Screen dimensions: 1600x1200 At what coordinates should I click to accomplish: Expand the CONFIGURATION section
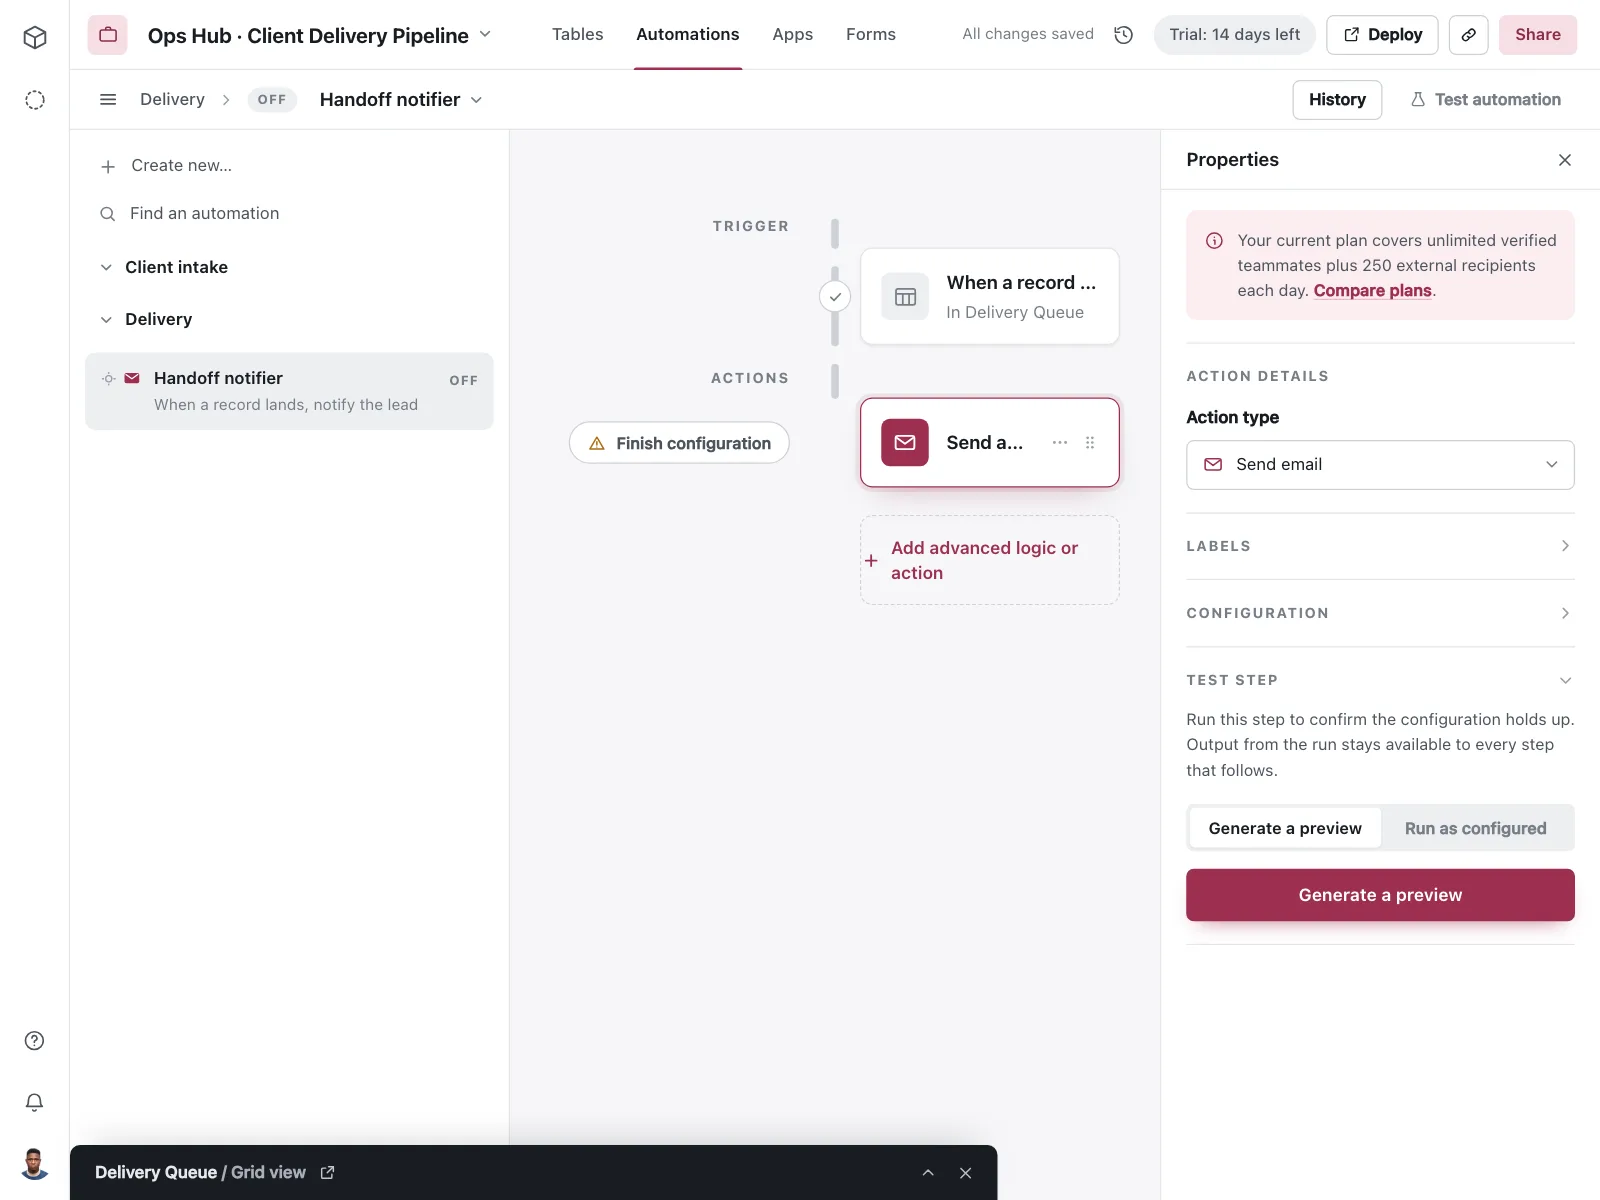(1380, 613)
